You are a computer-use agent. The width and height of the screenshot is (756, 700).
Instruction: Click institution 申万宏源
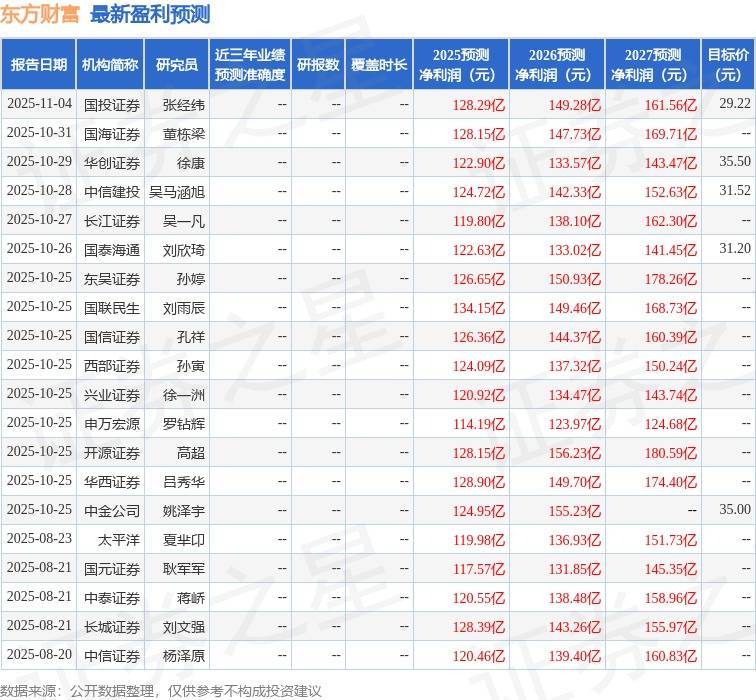pos(112,424)
